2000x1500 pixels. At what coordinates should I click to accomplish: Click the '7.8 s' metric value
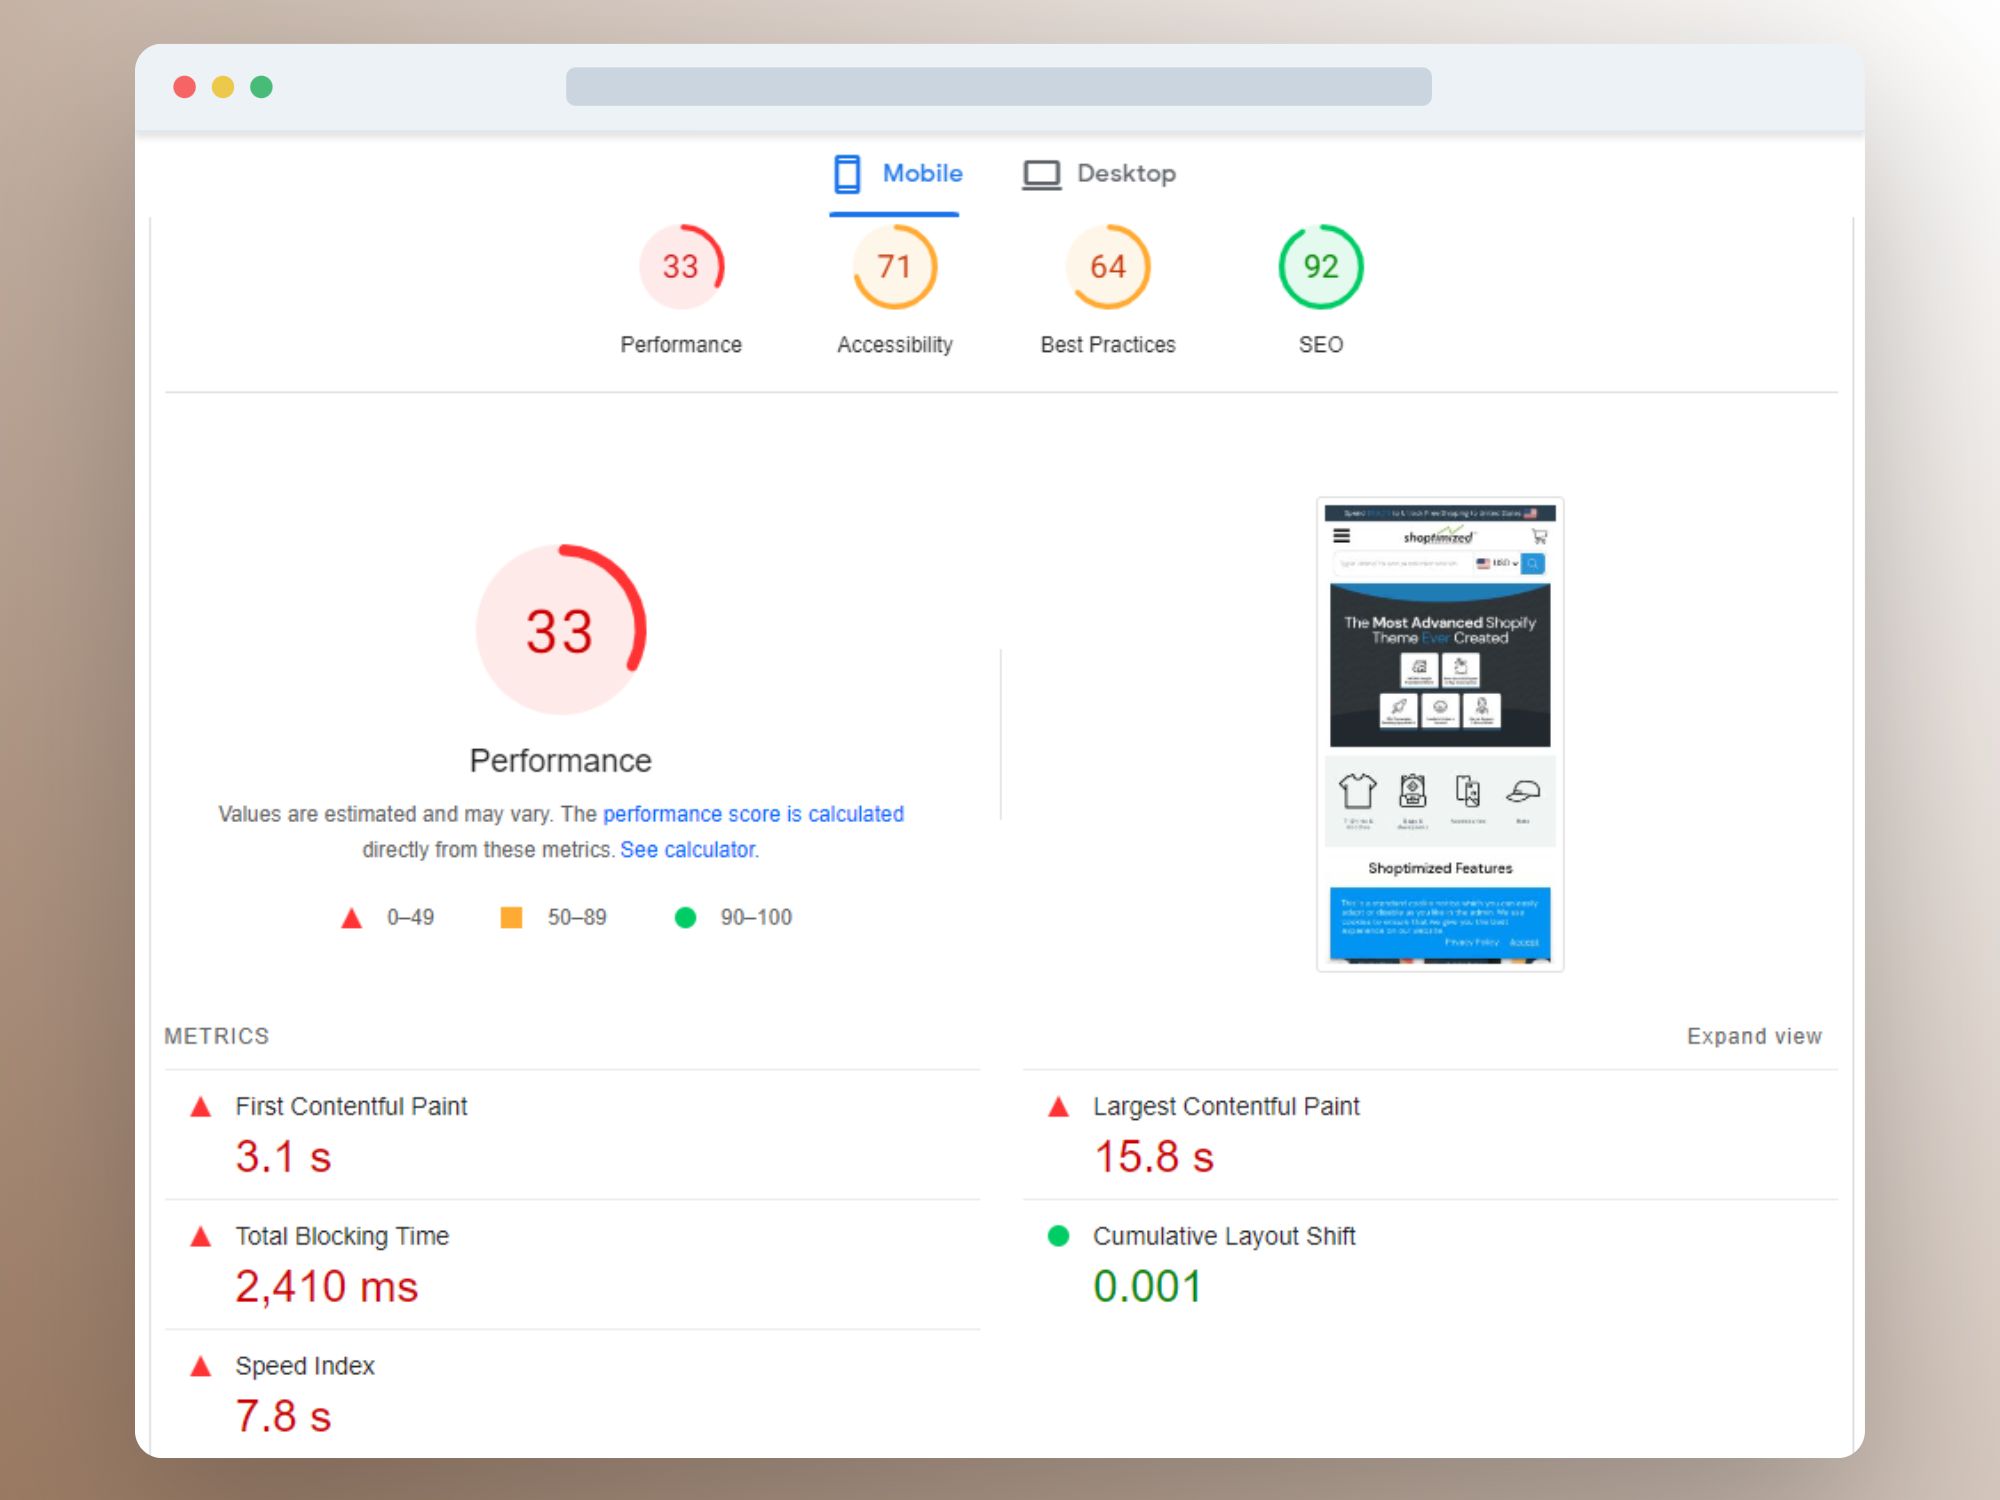(283, 1417)
